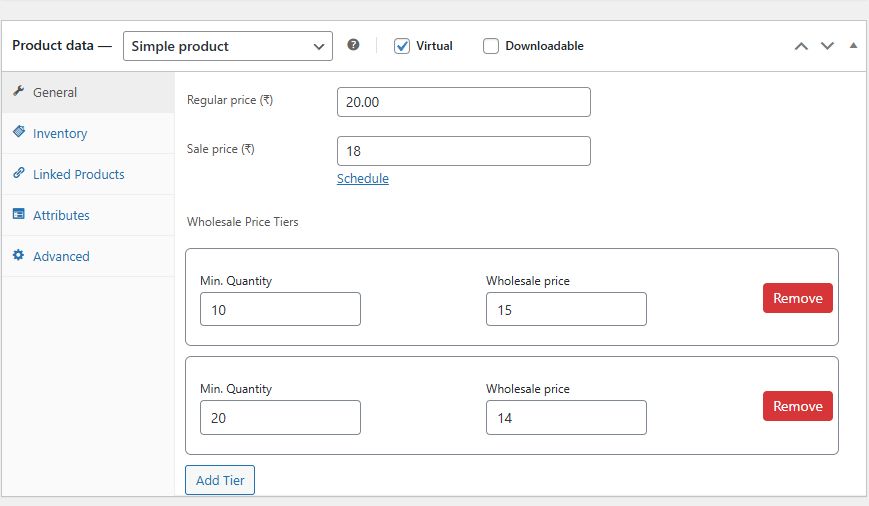Viewport: 869px width, 506px height.
Task: Click the Inventory tag icon
Action: point(18,132)
